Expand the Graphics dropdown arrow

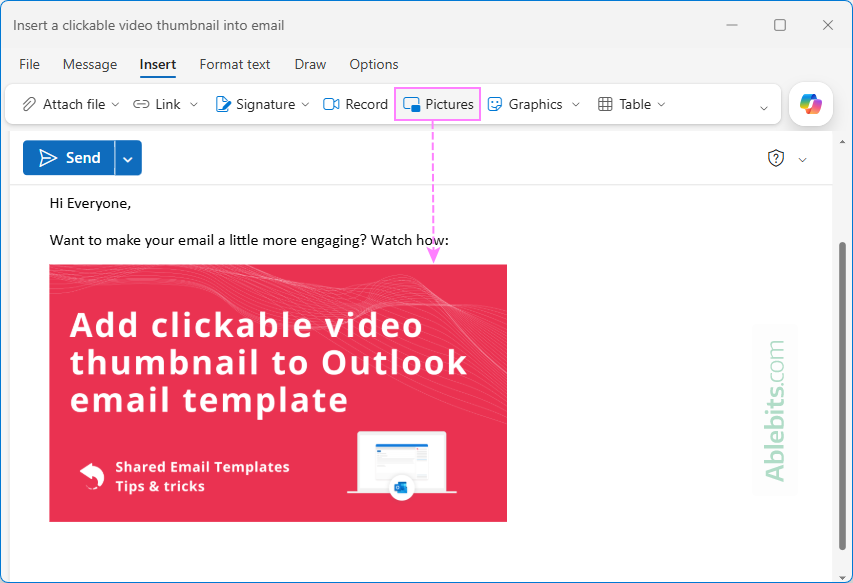coord(576,104)
